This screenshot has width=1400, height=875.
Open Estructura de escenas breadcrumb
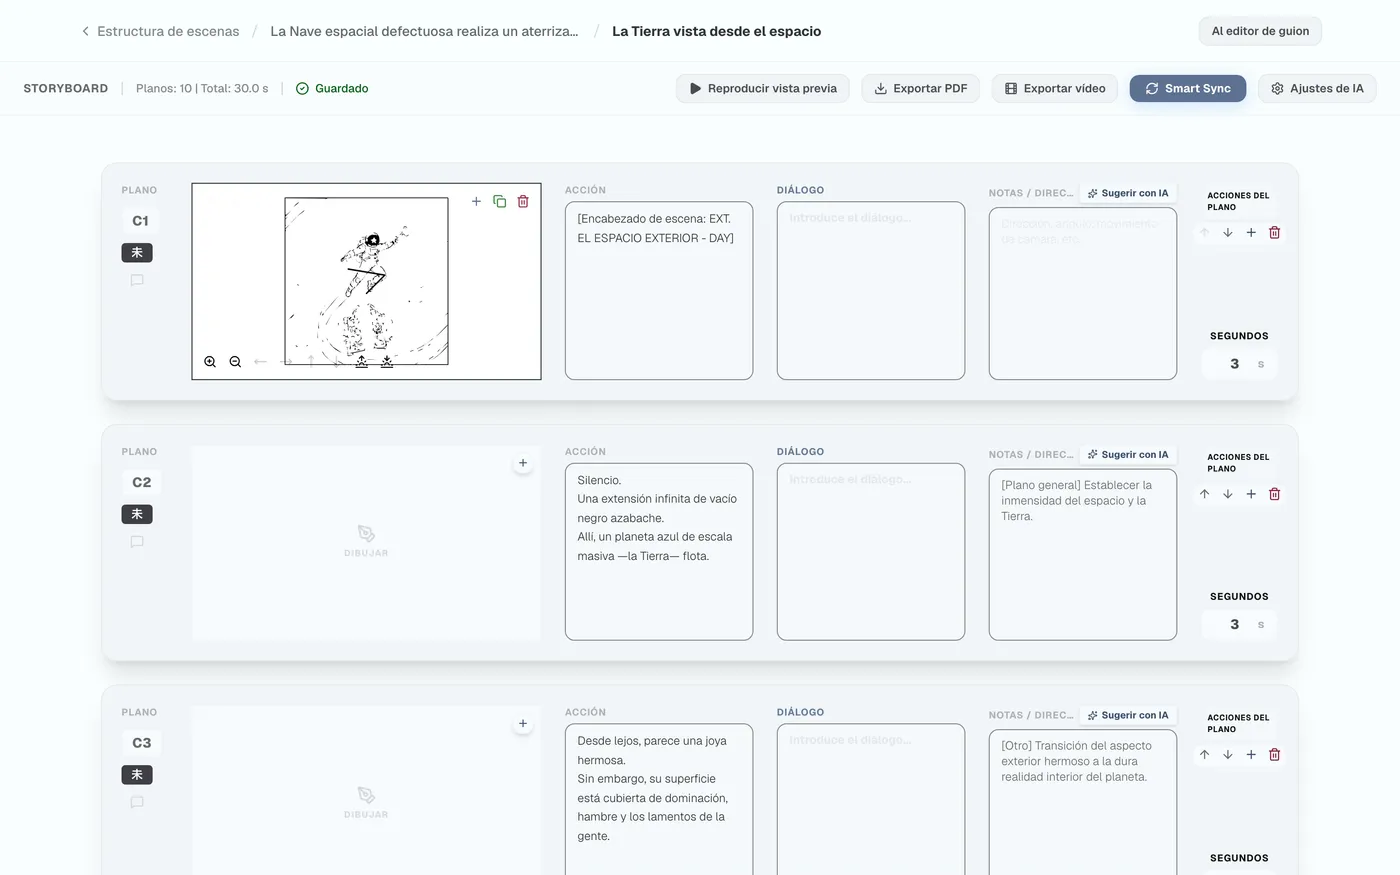pyautogui.click(x=168, y=31)
